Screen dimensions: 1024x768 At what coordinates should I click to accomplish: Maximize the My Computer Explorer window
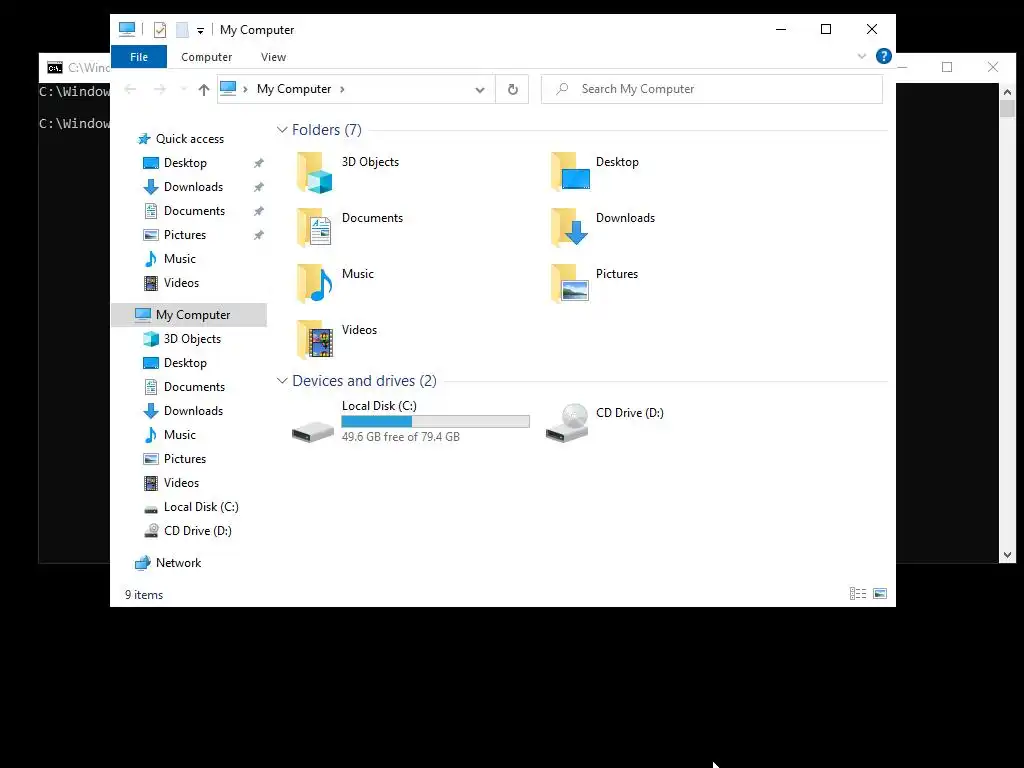(x=825, y=29)
